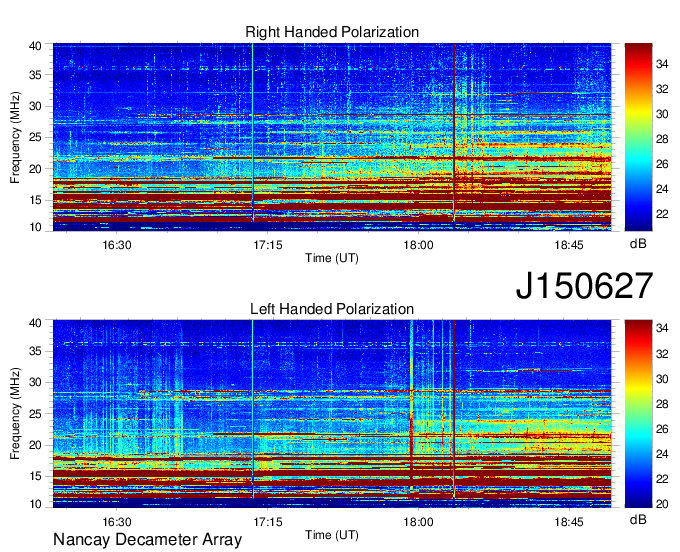This screenshot has height=552, width=680.
Task: Click the 15 MHz tick of Right Handed plot
Action: click(35, 200)
